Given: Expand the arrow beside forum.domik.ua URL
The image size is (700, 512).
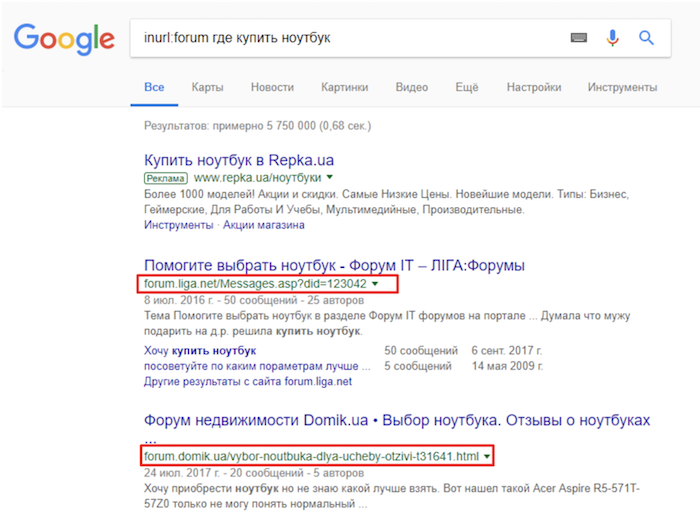Looking at the screenshot, I should tap(487, 456).
